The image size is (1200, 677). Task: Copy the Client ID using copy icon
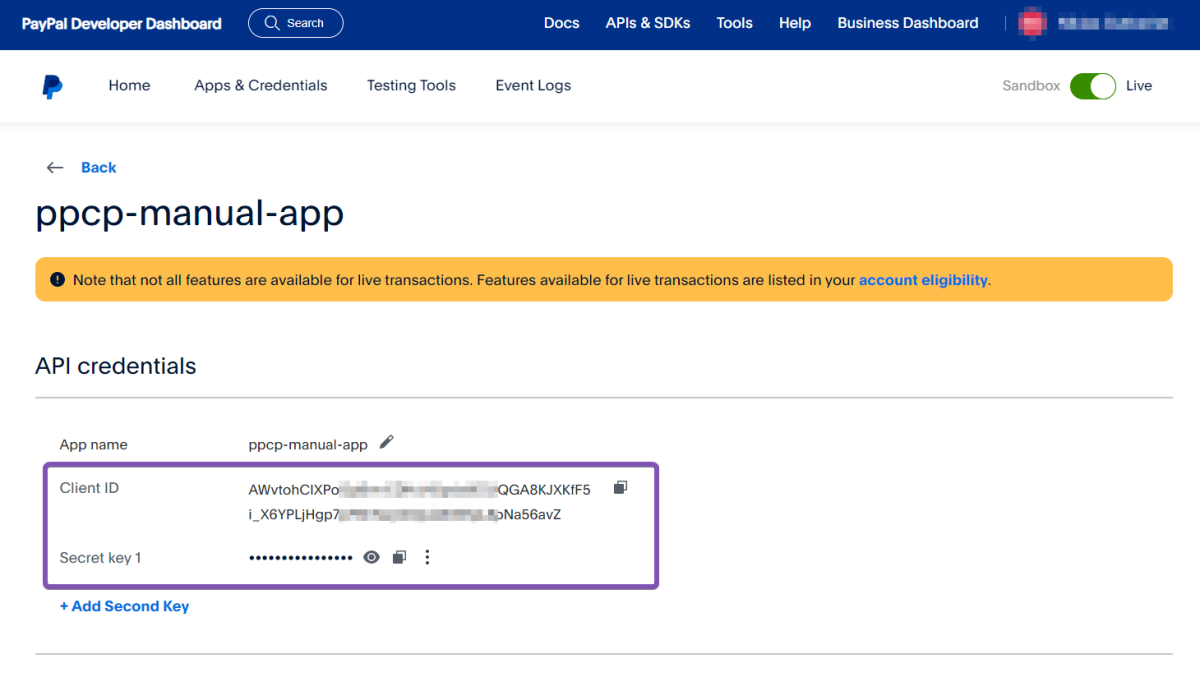click(620, 488)
